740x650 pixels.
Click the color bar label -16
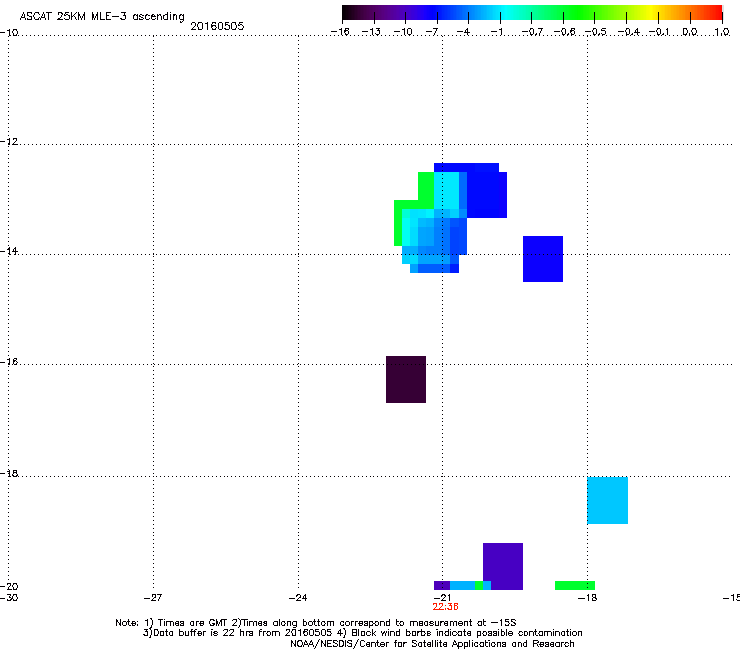340,32
